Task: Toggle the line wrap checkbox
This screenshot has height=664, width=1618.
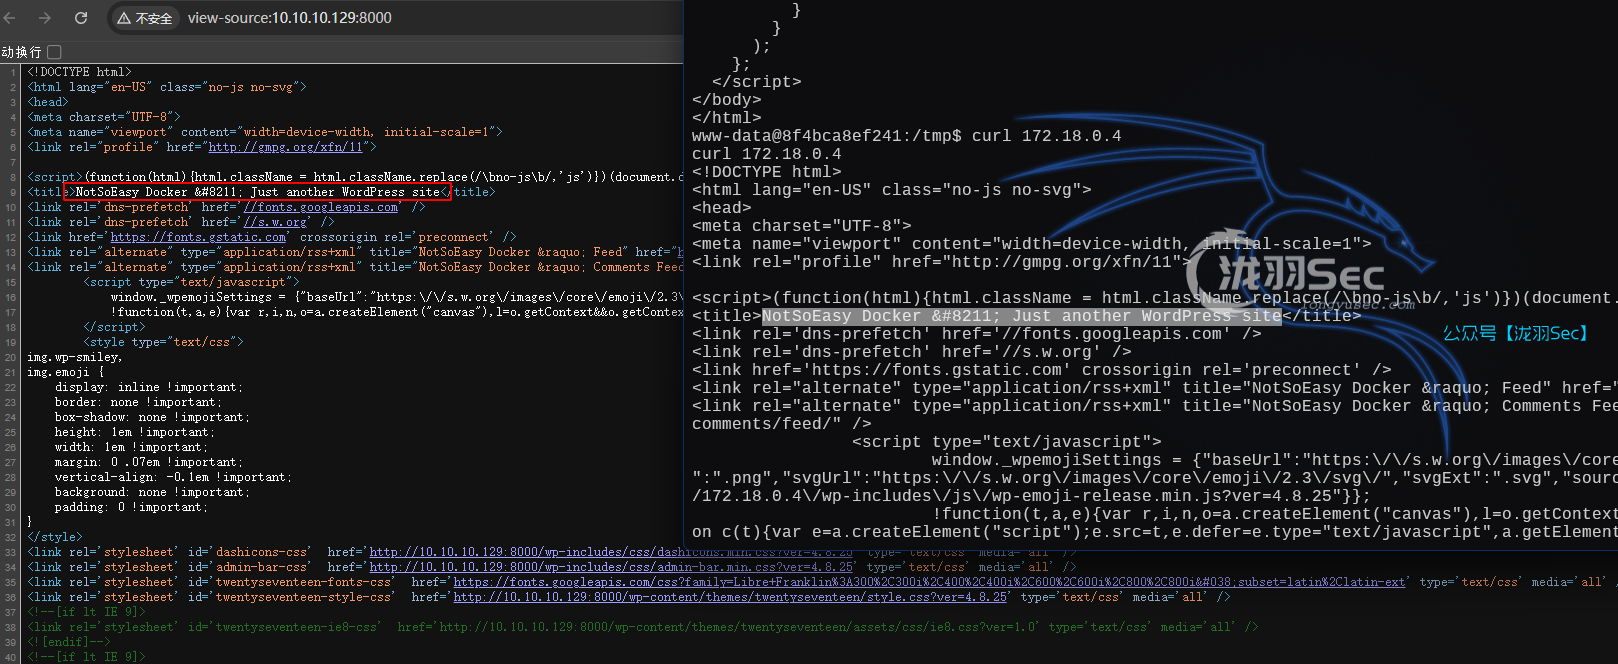Action: (54, 52)
